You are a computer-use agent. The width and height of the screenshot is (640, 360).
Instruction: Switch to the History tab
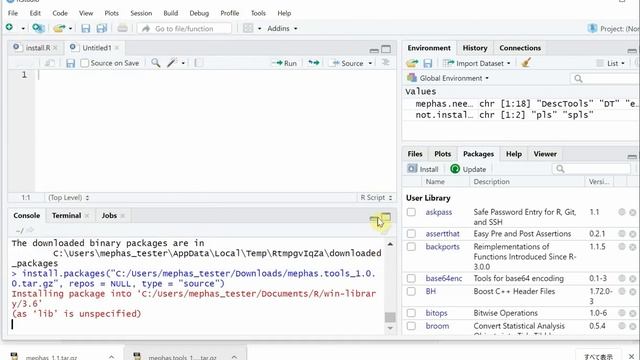click(x=475, y=48)
